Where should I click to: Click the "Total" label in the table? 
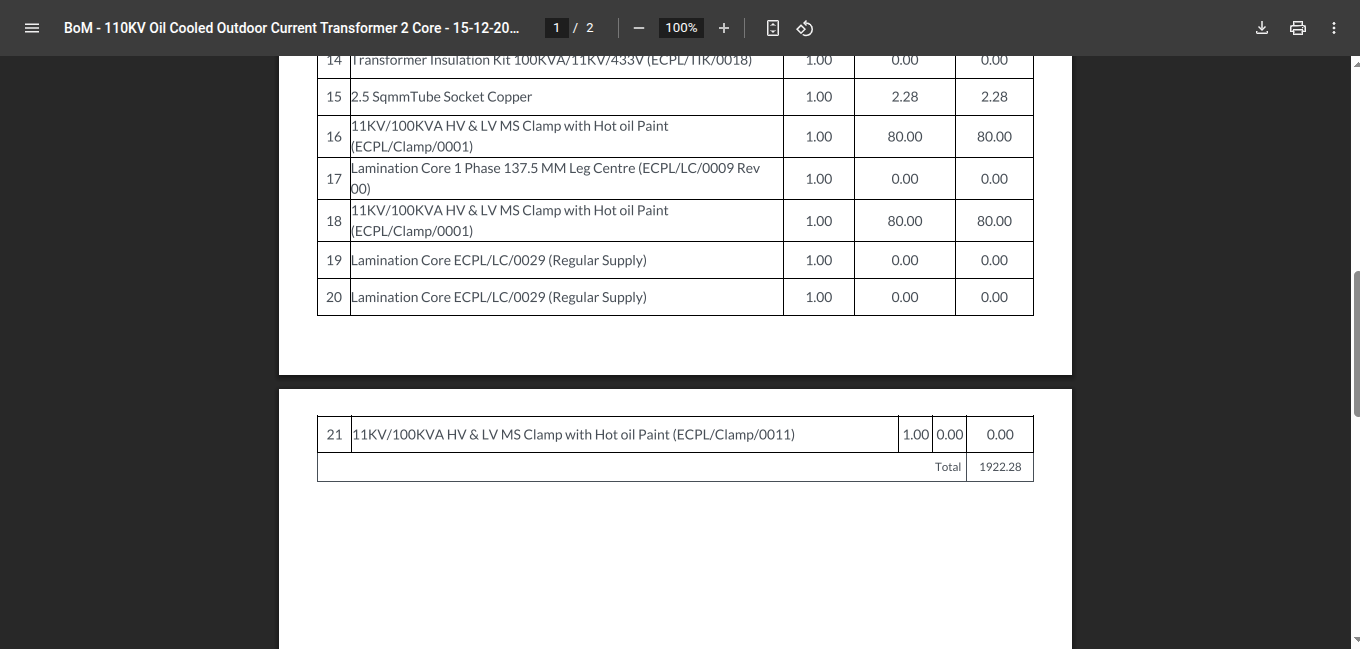point(947,467)
